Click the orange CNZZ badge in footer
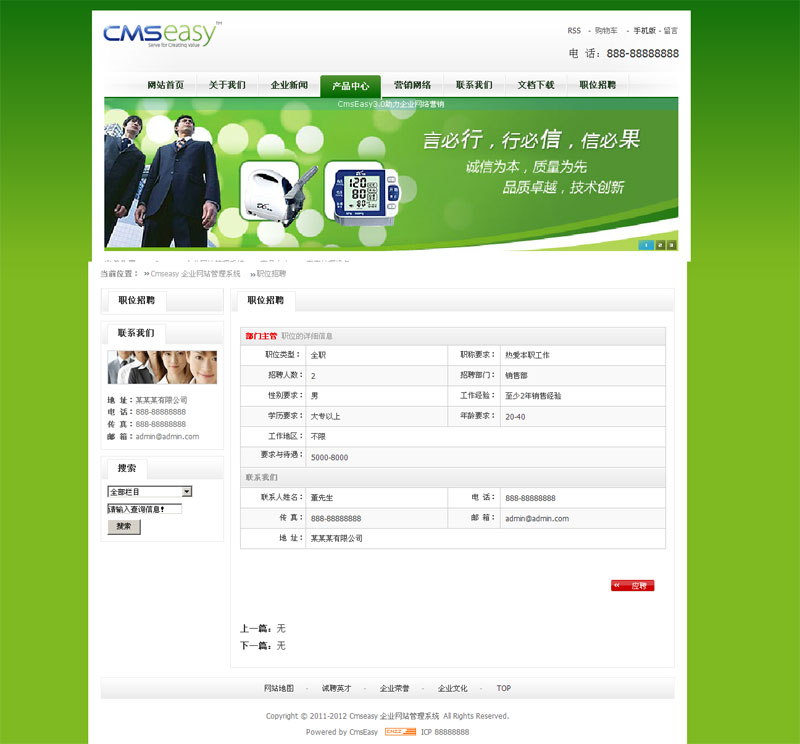 click(x=400, y=732)
